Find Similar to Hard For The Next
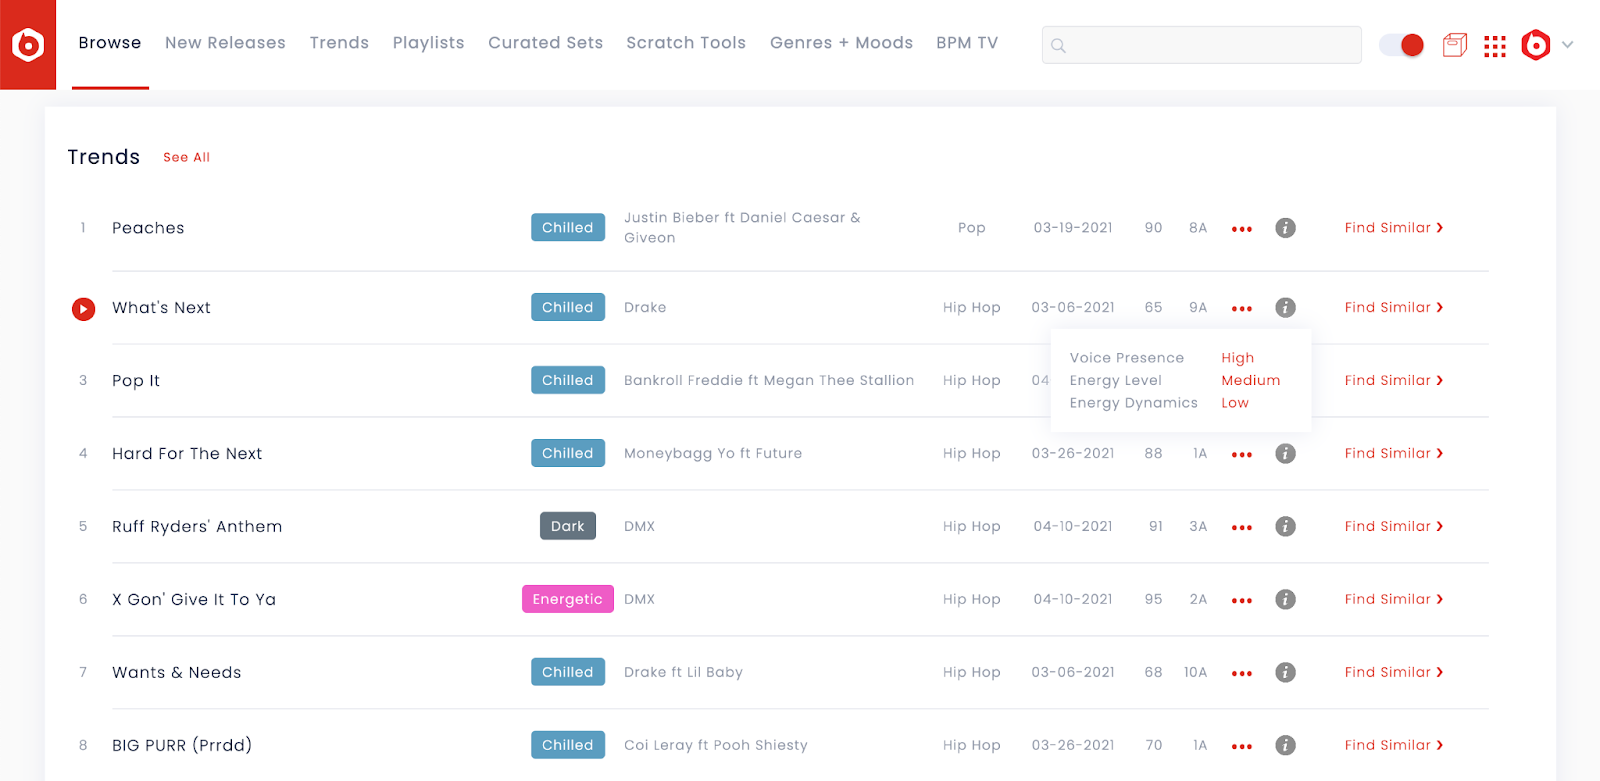Image resolution: width=1600 pixels, height=781 pixels. pyautogui.click(x=1394, y=454)
